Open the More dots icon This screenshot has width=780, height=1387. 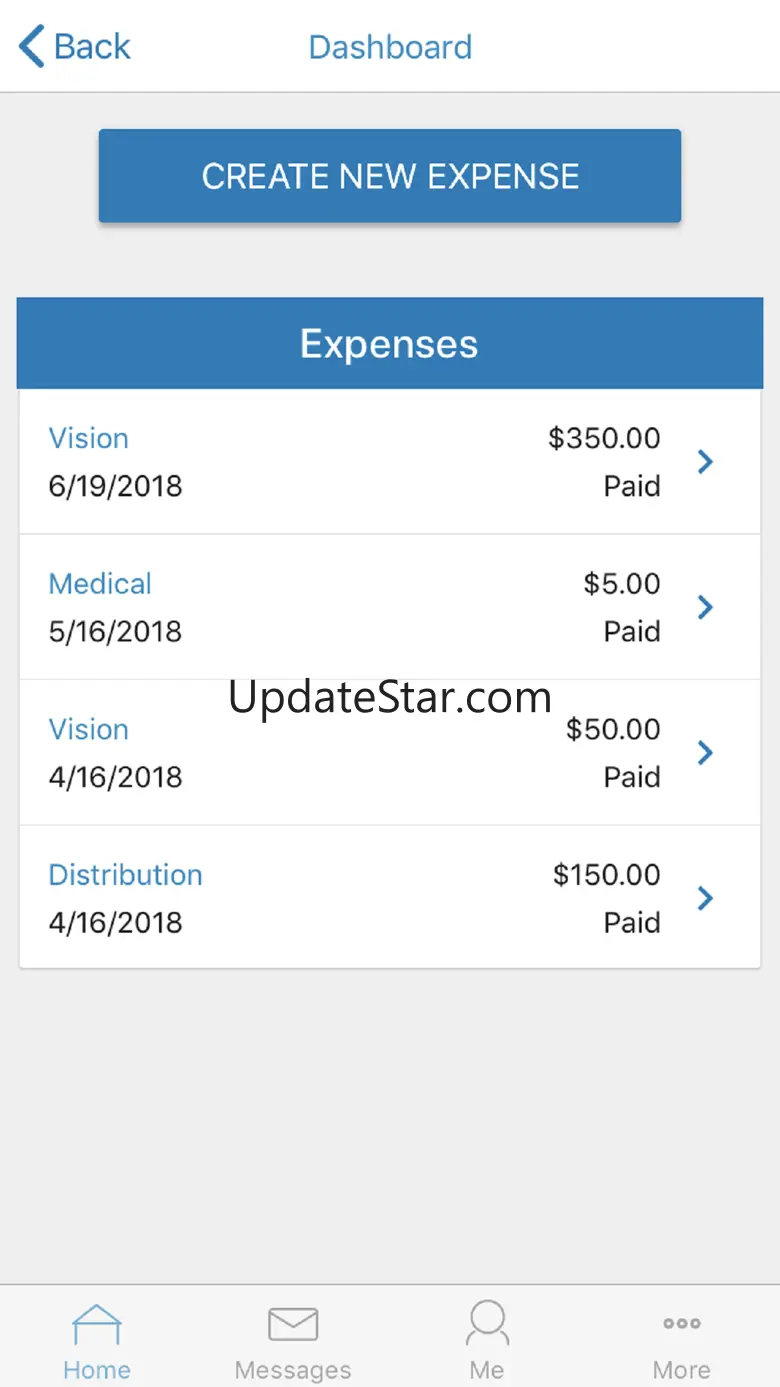[x=682, y=1323]
